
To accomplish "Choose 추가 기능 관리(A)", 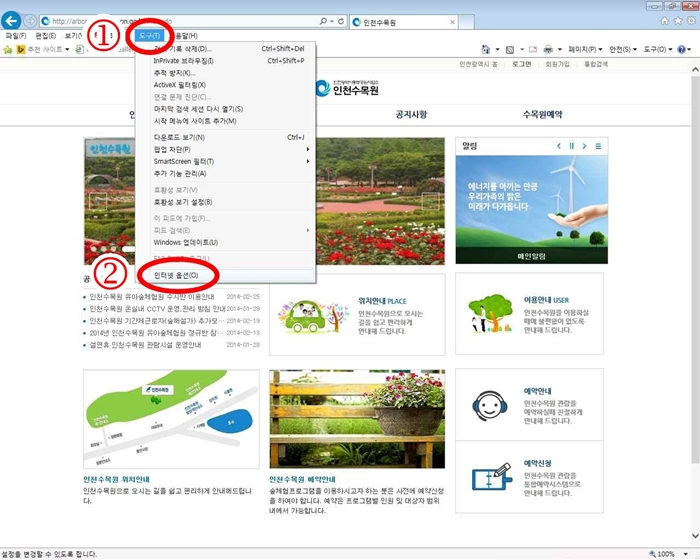I will pyautogui.click(x=225, y=173).
